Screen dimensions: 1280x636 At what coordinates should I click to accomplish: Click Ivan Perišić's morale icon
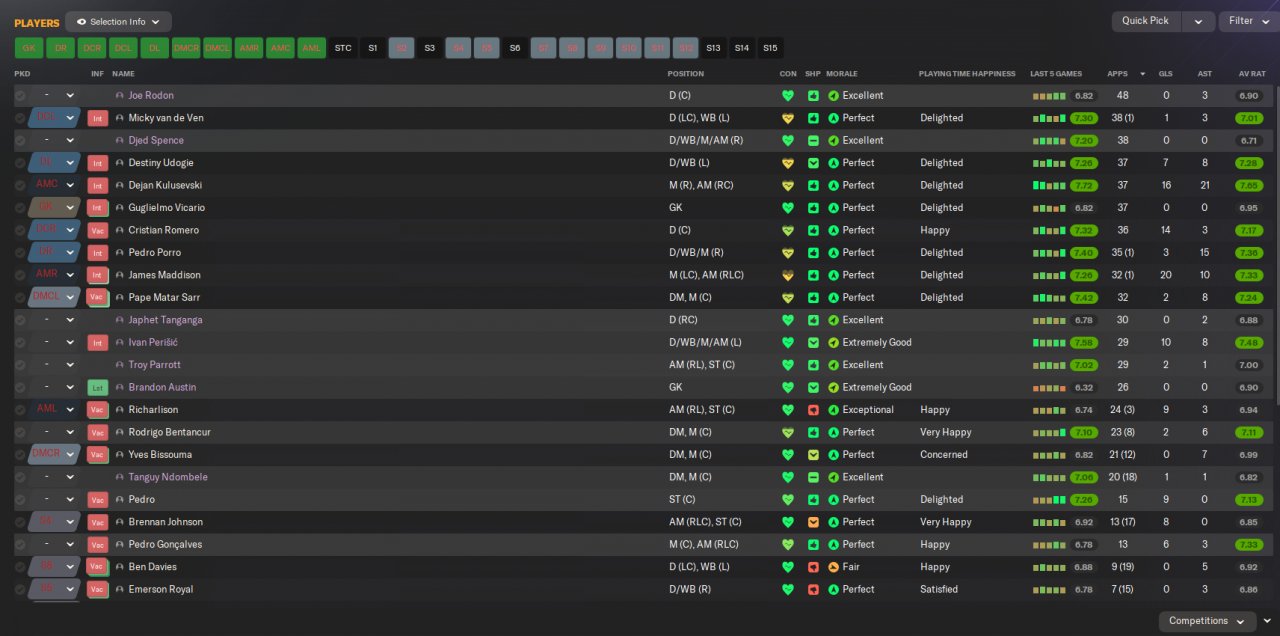coord(834,342)
